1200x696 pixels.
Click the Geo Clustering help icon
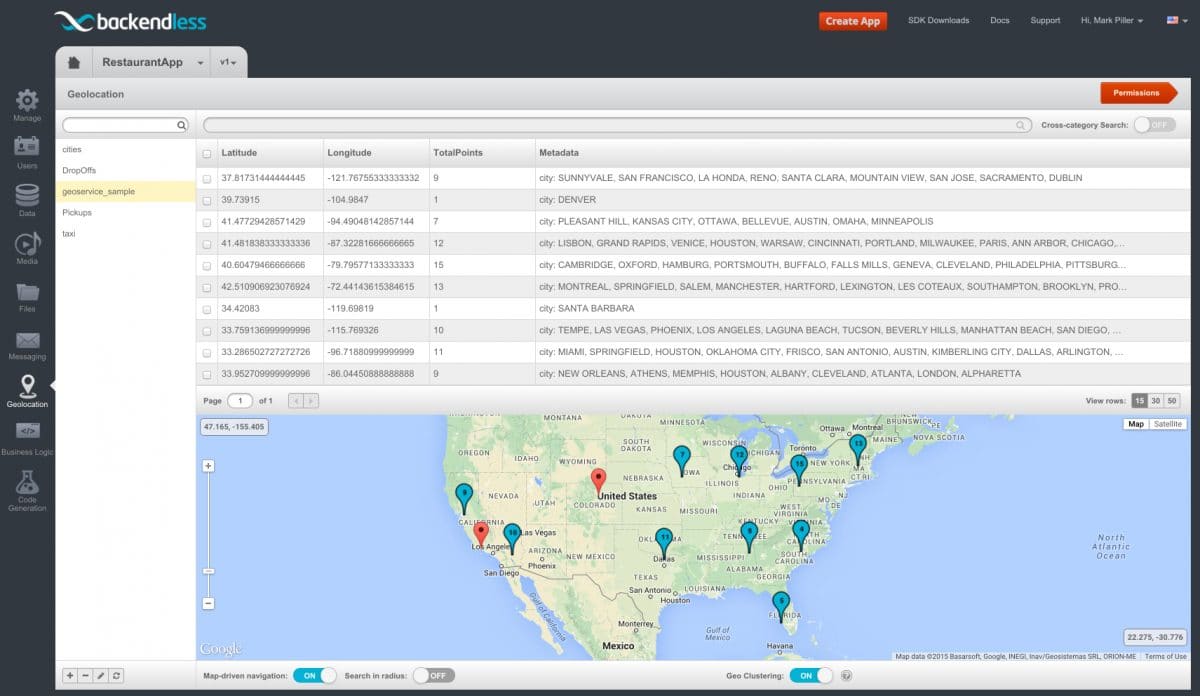(x=846, y=676)
